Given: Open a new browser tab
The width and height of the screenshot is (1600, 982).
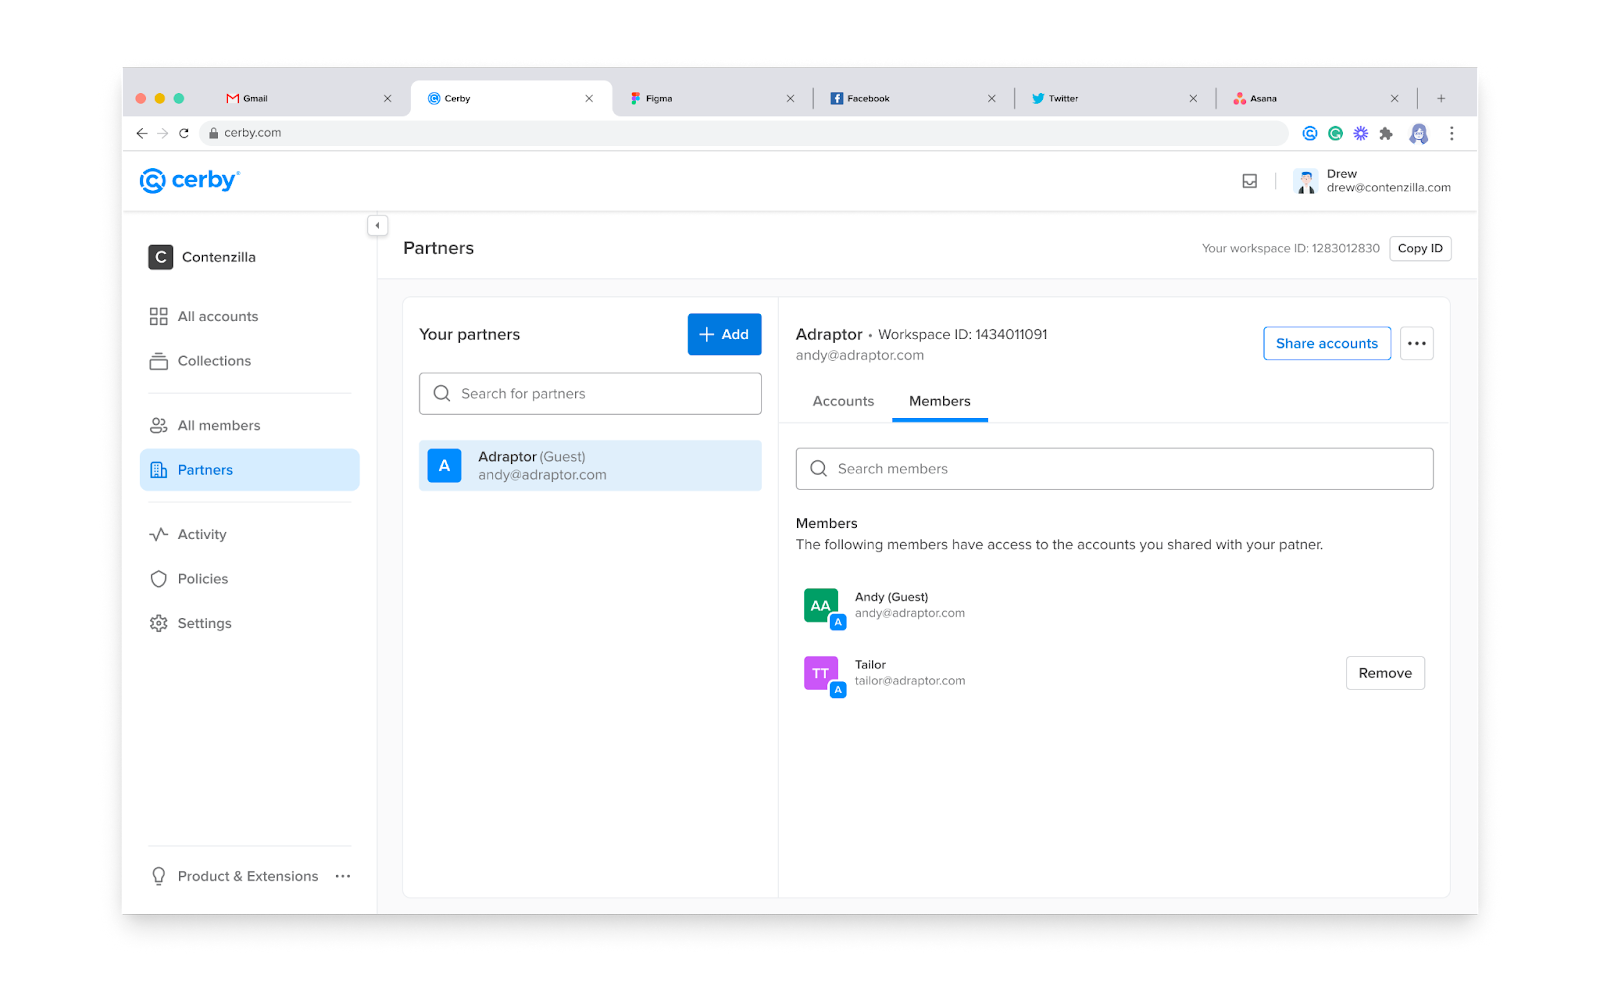Looking at the screenshot, I should (1441, 98).
